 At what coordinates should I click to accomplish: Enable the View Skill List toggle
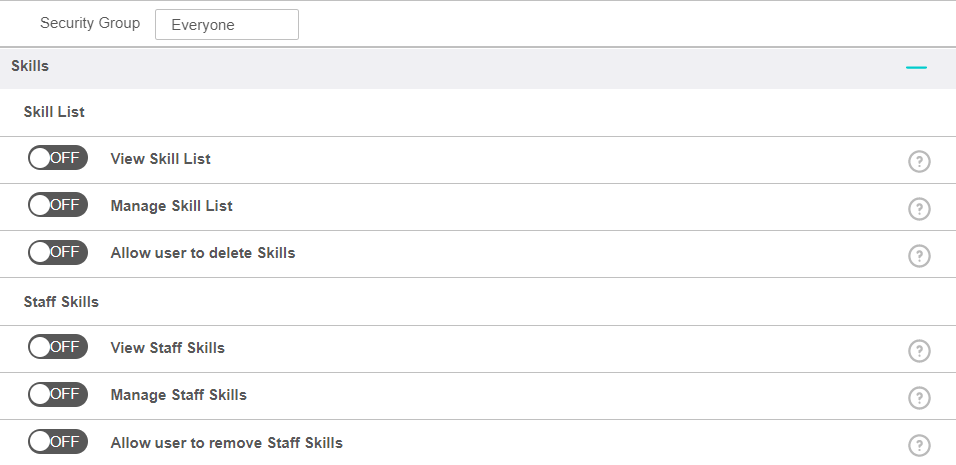point(58,158)
